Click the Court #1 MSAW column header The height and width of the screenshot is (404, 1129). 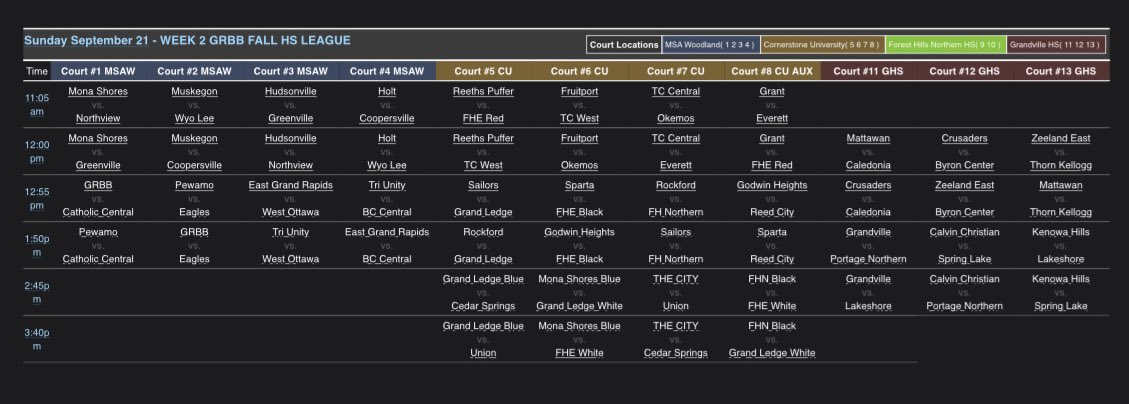[x=98, y=71]
